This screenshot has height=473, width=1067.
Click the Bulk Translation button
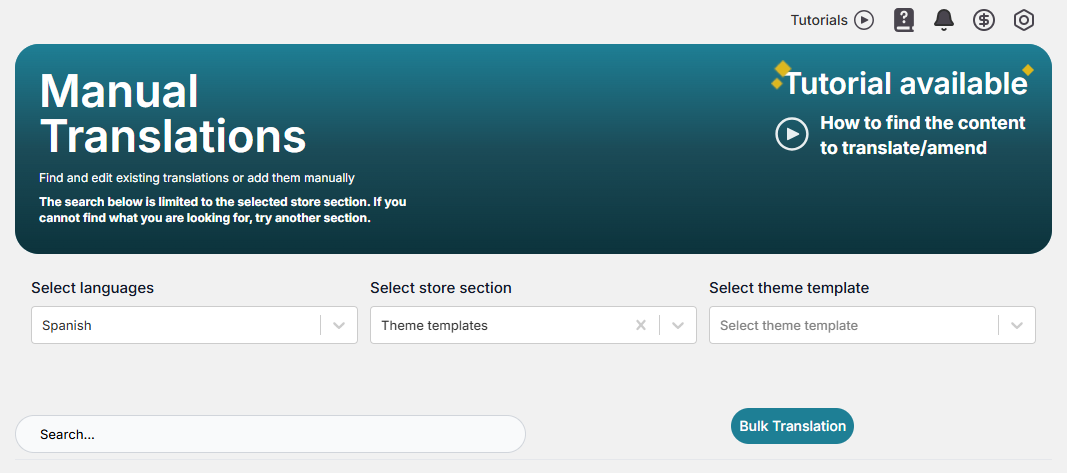coord(792,426)
